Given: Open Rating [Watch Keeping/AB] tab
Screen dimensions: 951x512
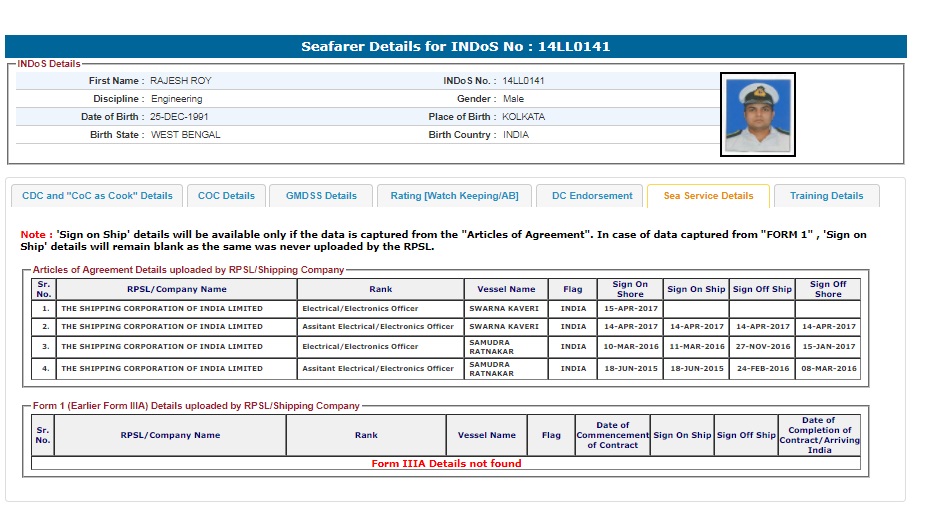Looking at the screenshot, I should pos(454,196).
